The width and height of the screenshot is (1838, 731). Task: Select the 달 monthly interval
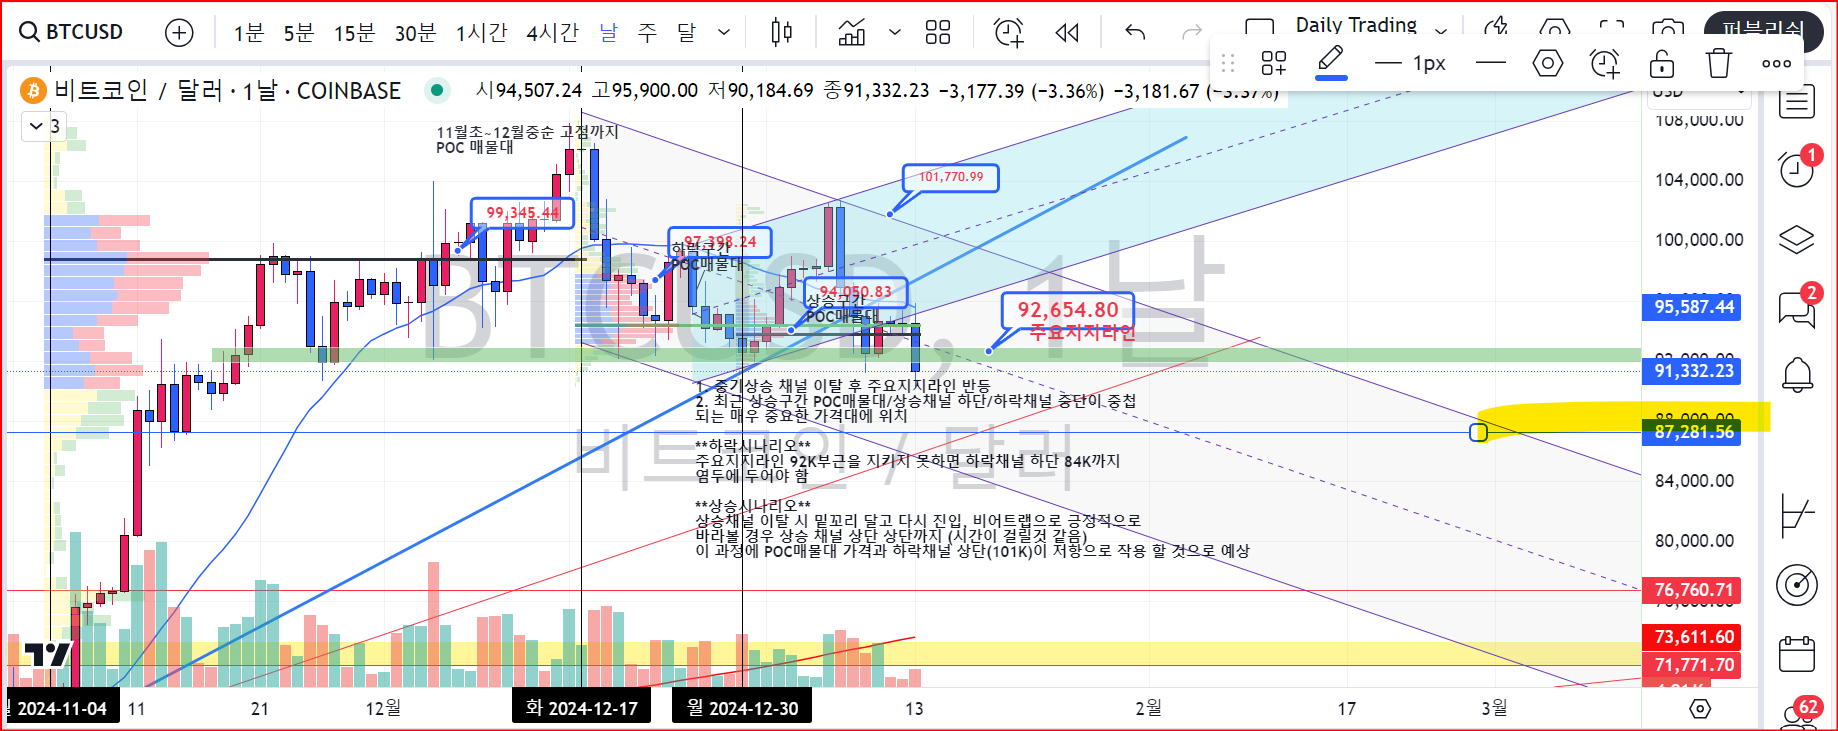pos(686,33)
